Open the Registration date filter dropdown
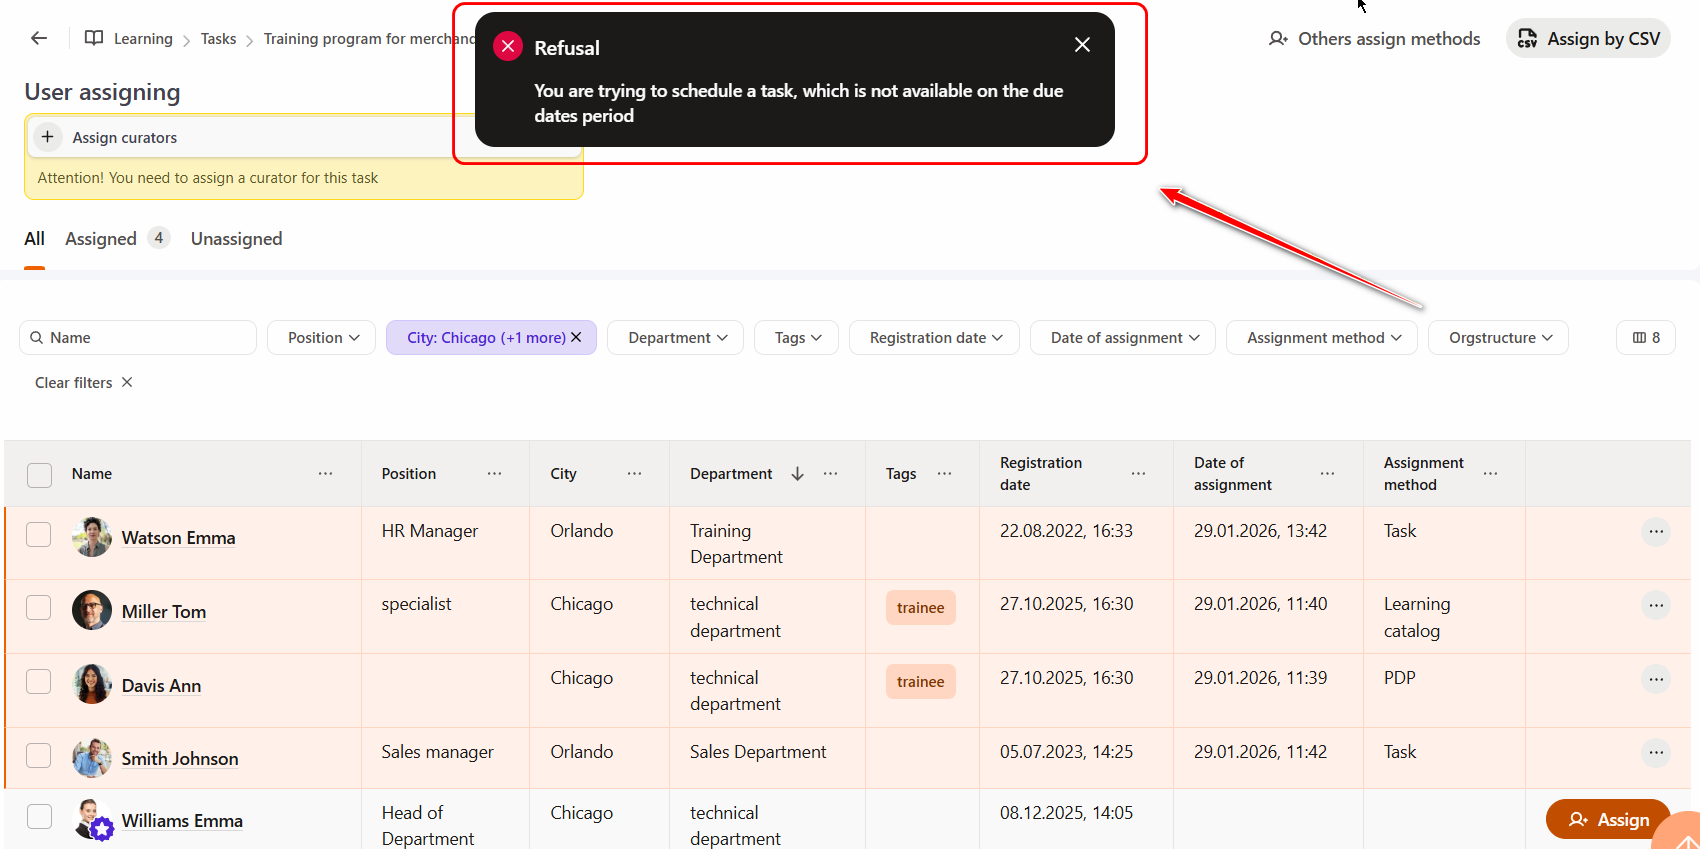Image resolution: width=1700 pixels, height=849 pixels. [x=934, y=338]
